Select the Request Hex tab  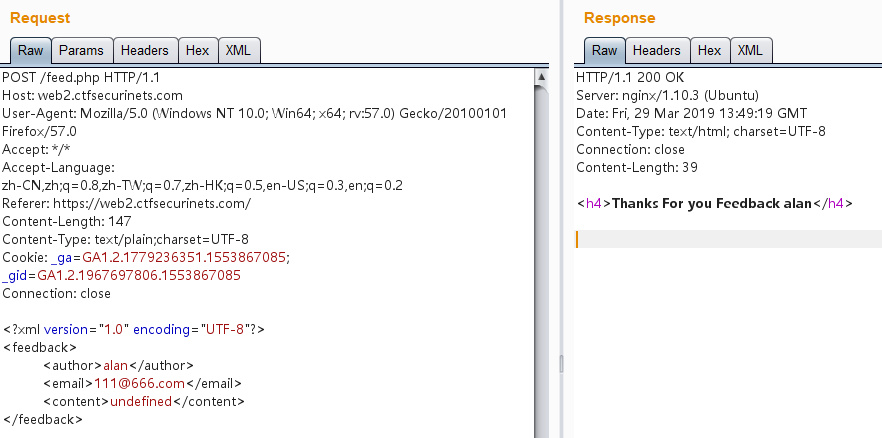coord(197,50)
